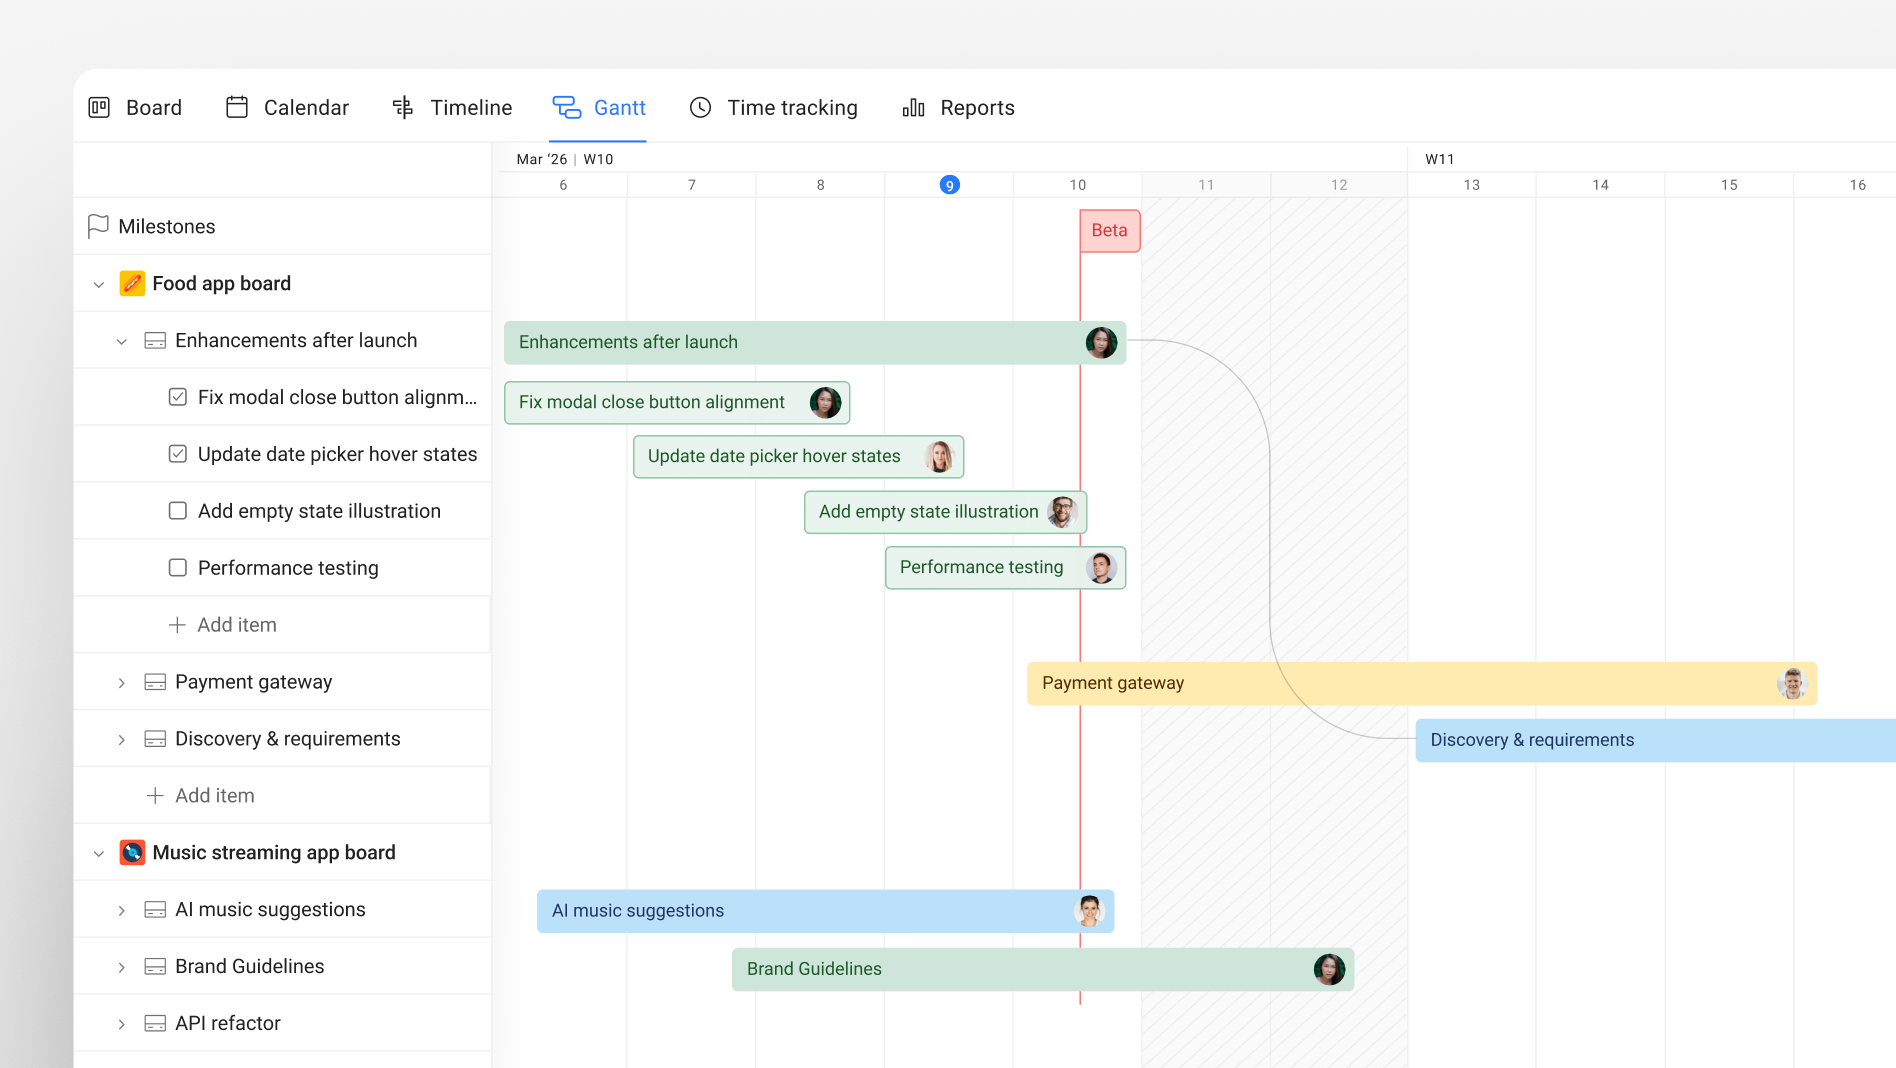
Task: Click plus icon of Add item under Discovery & requirements
Action: pyautogui.click(x=155, y=796)
